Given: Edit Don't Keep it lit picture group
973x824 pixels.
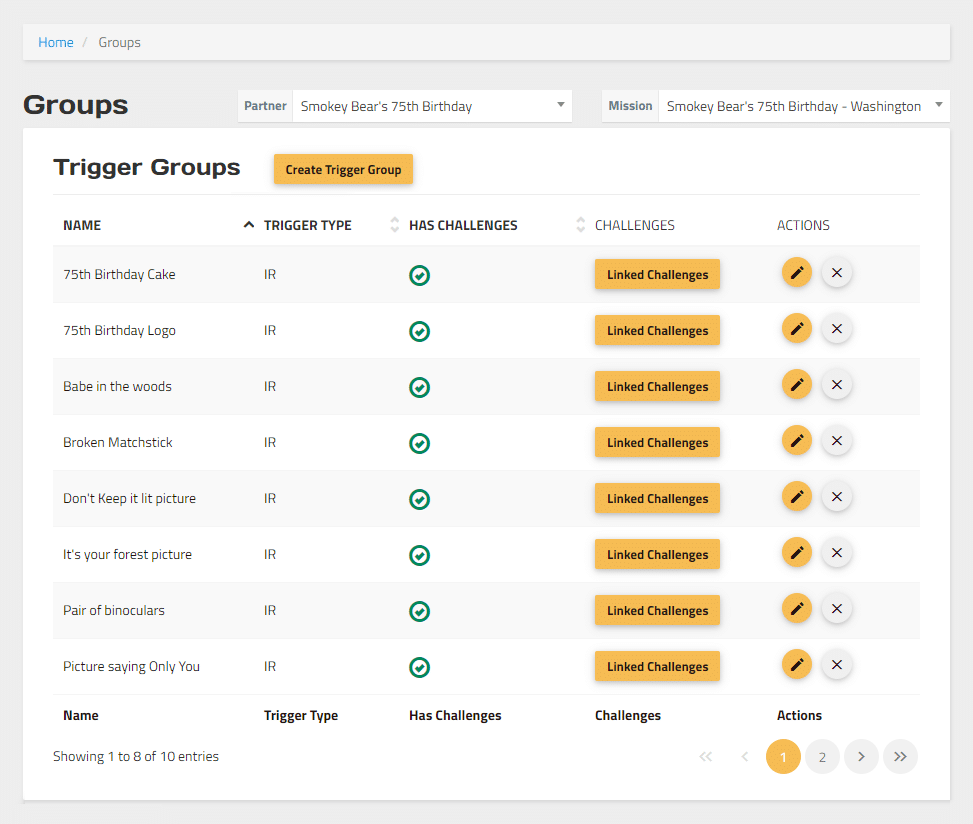Looking at the screenshot, I should click(796, 497).
